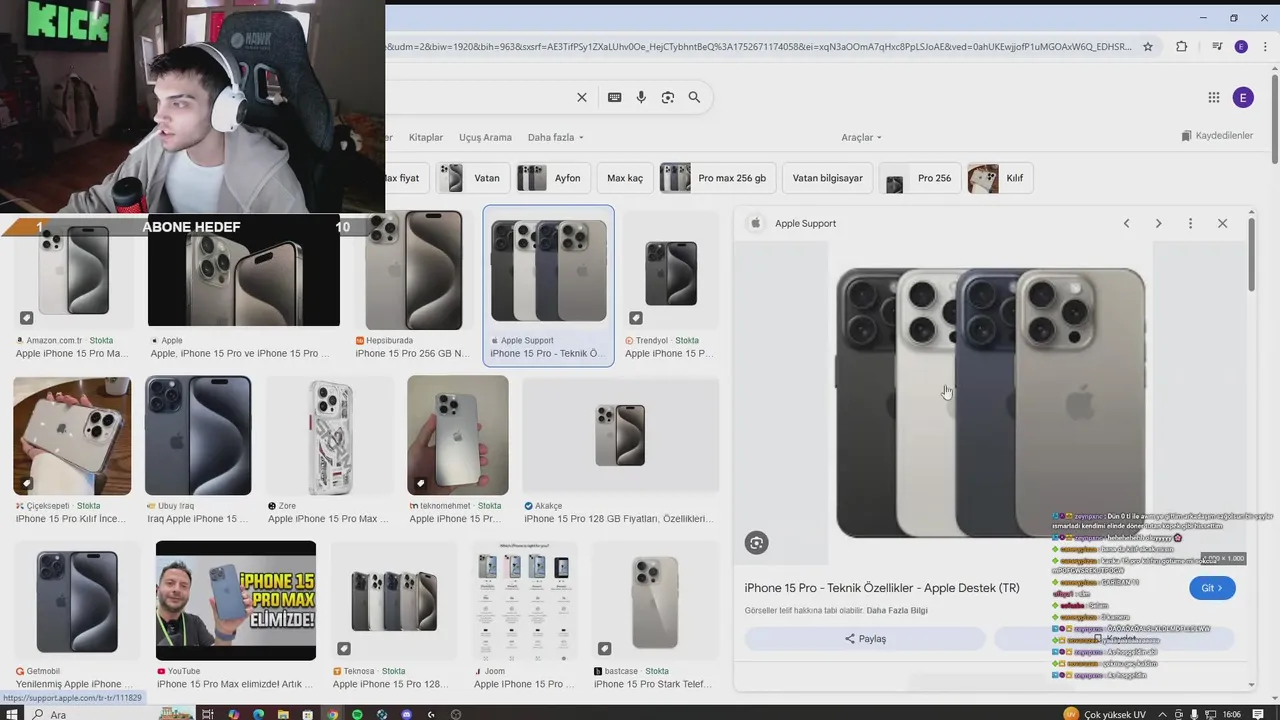This screenshot has height=720, width=1280.
Task: Open Spotify from taskbar
Action: [x=357, y=714]
